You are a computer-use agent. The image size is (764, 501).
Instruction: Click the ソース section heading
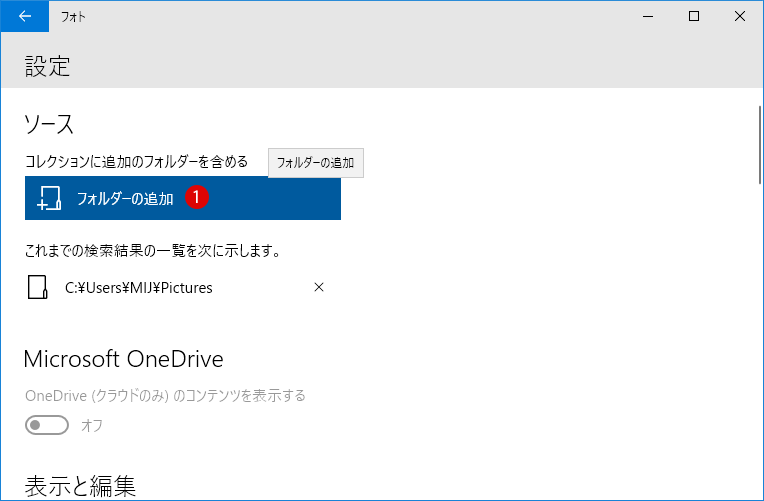(x=49, y=124)
